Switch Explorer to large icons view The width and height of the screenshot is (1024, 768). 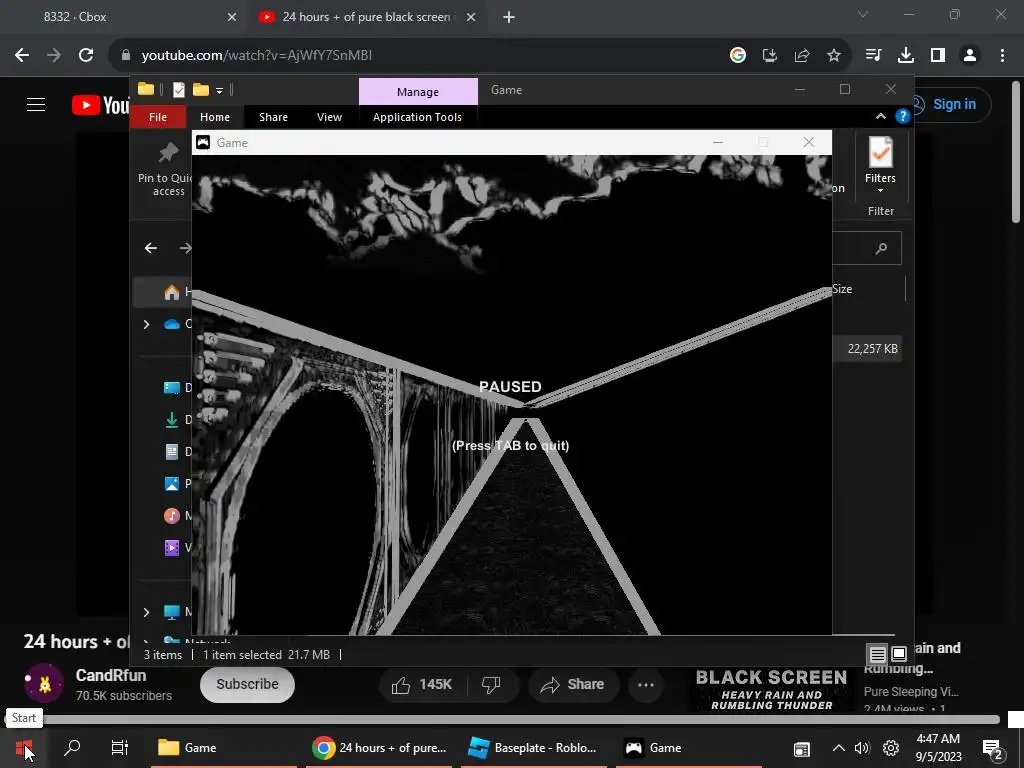point(899,654)
